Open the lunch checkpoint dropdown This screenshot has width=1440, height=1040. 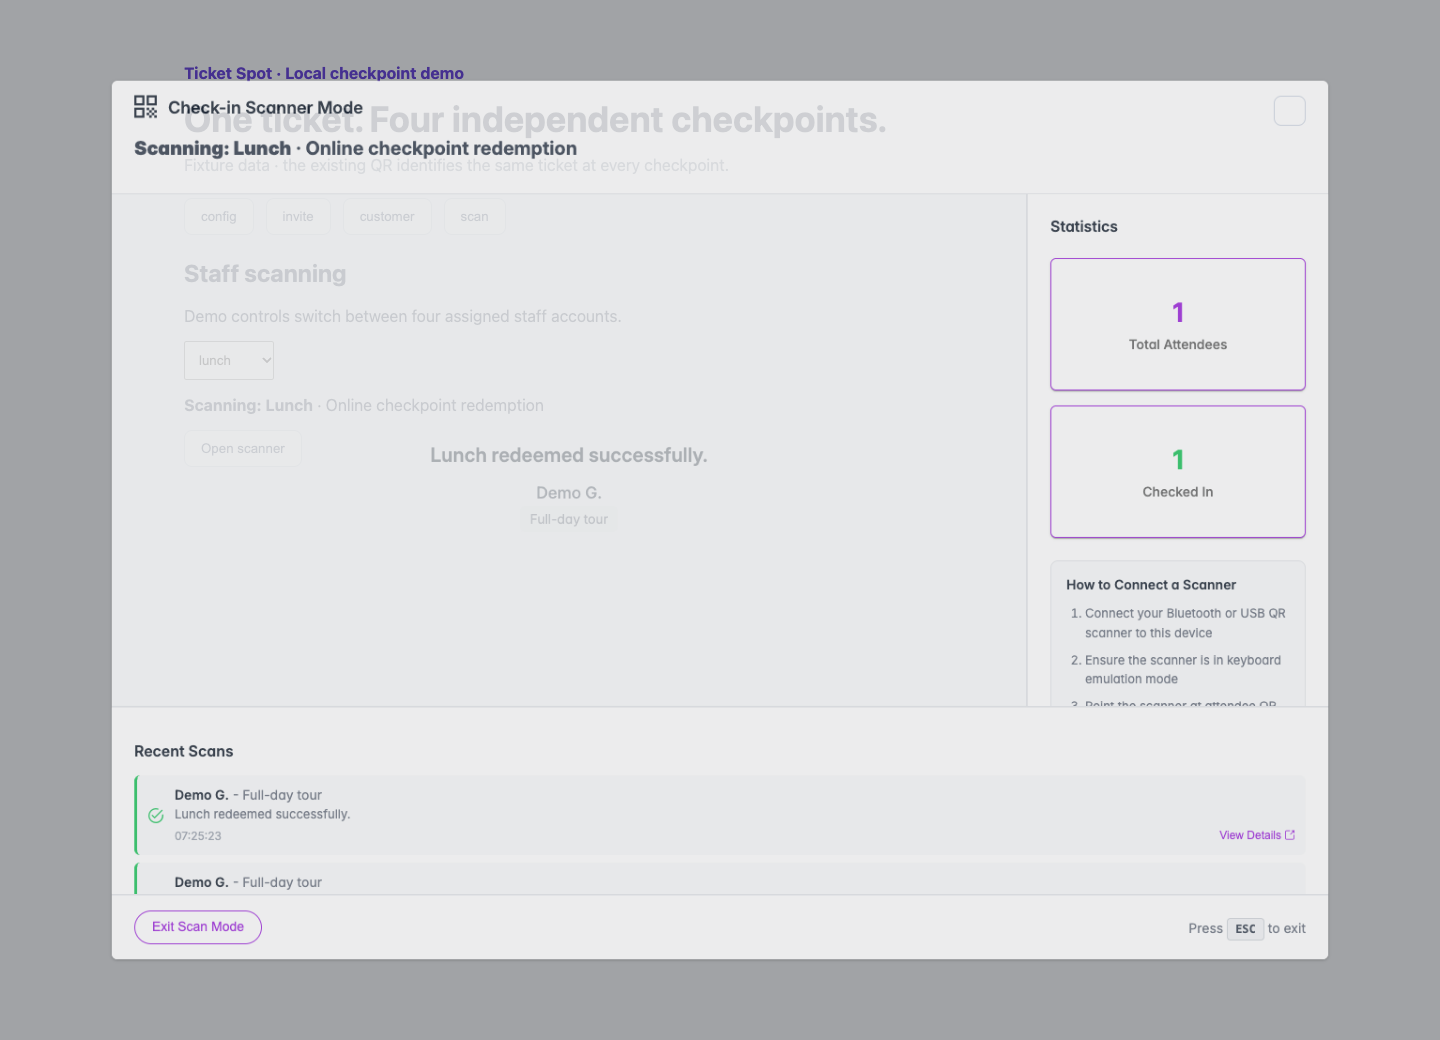pos(229,361)
